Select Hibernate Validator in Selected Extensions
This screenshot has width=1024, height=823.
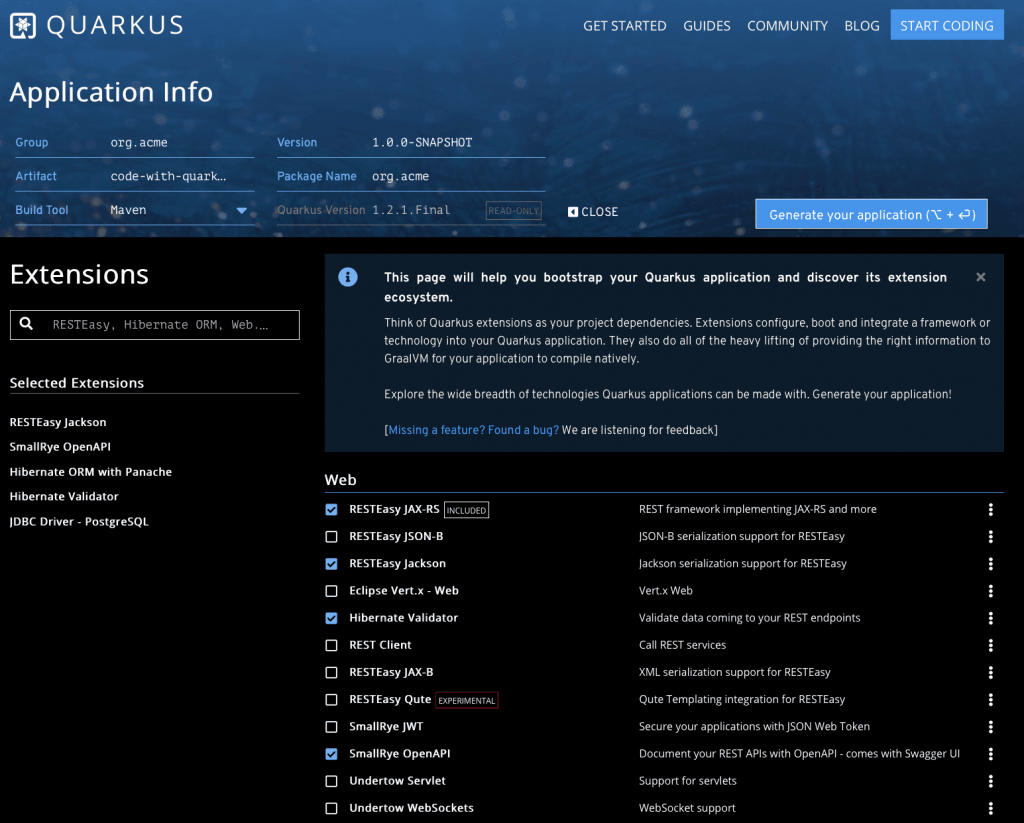[64, 496]
